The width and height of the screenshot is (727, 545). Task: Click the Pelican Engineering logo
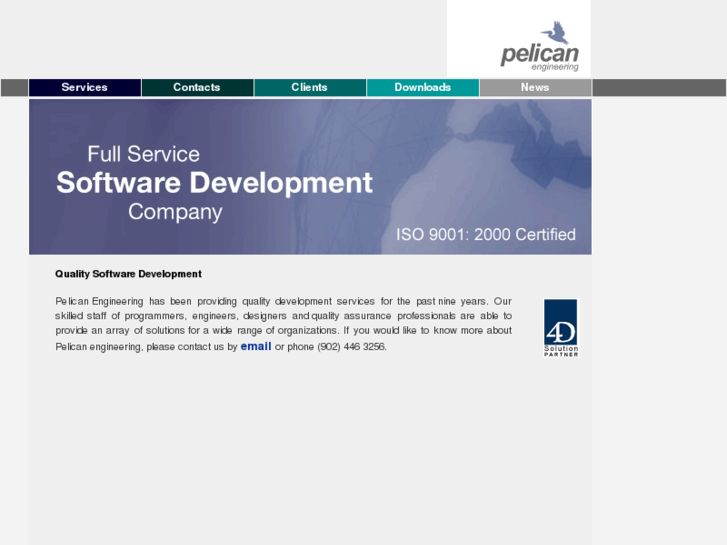[540, 46]
